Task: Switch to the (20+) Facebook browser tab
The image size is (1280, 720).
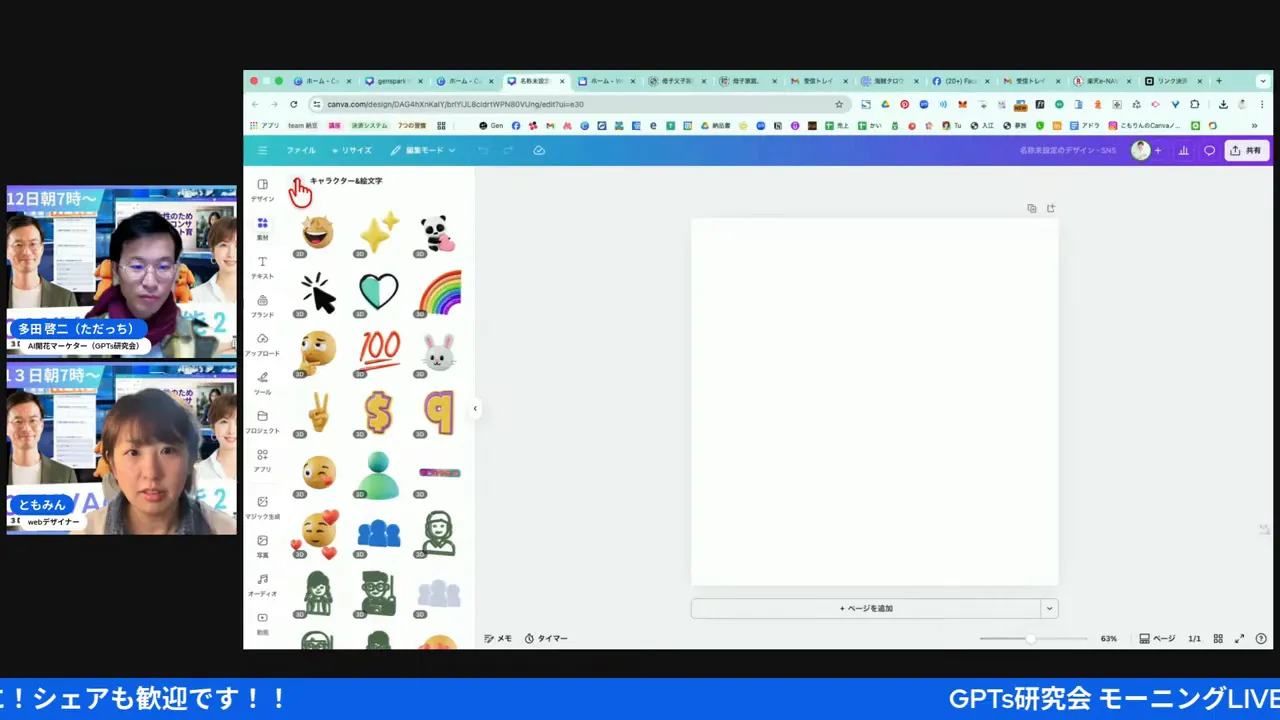Action: (x=961, y=81)
